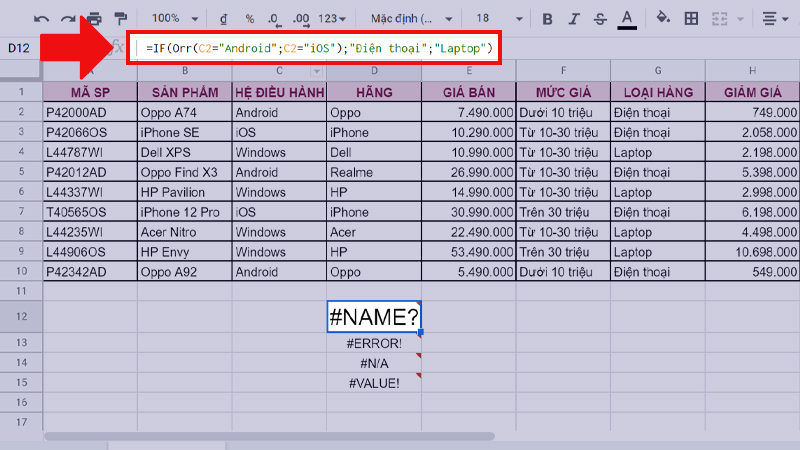Apply bold formatting with B icon

coord(547,19)
